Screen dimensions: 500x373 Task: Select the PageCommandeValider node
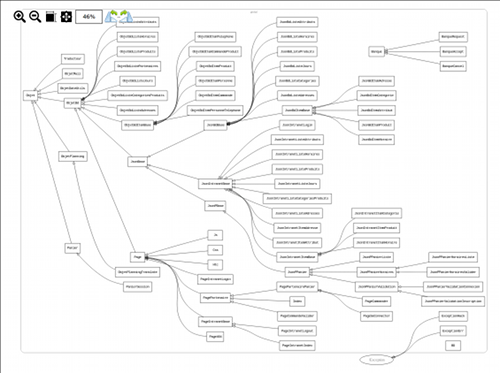(297, 316)
